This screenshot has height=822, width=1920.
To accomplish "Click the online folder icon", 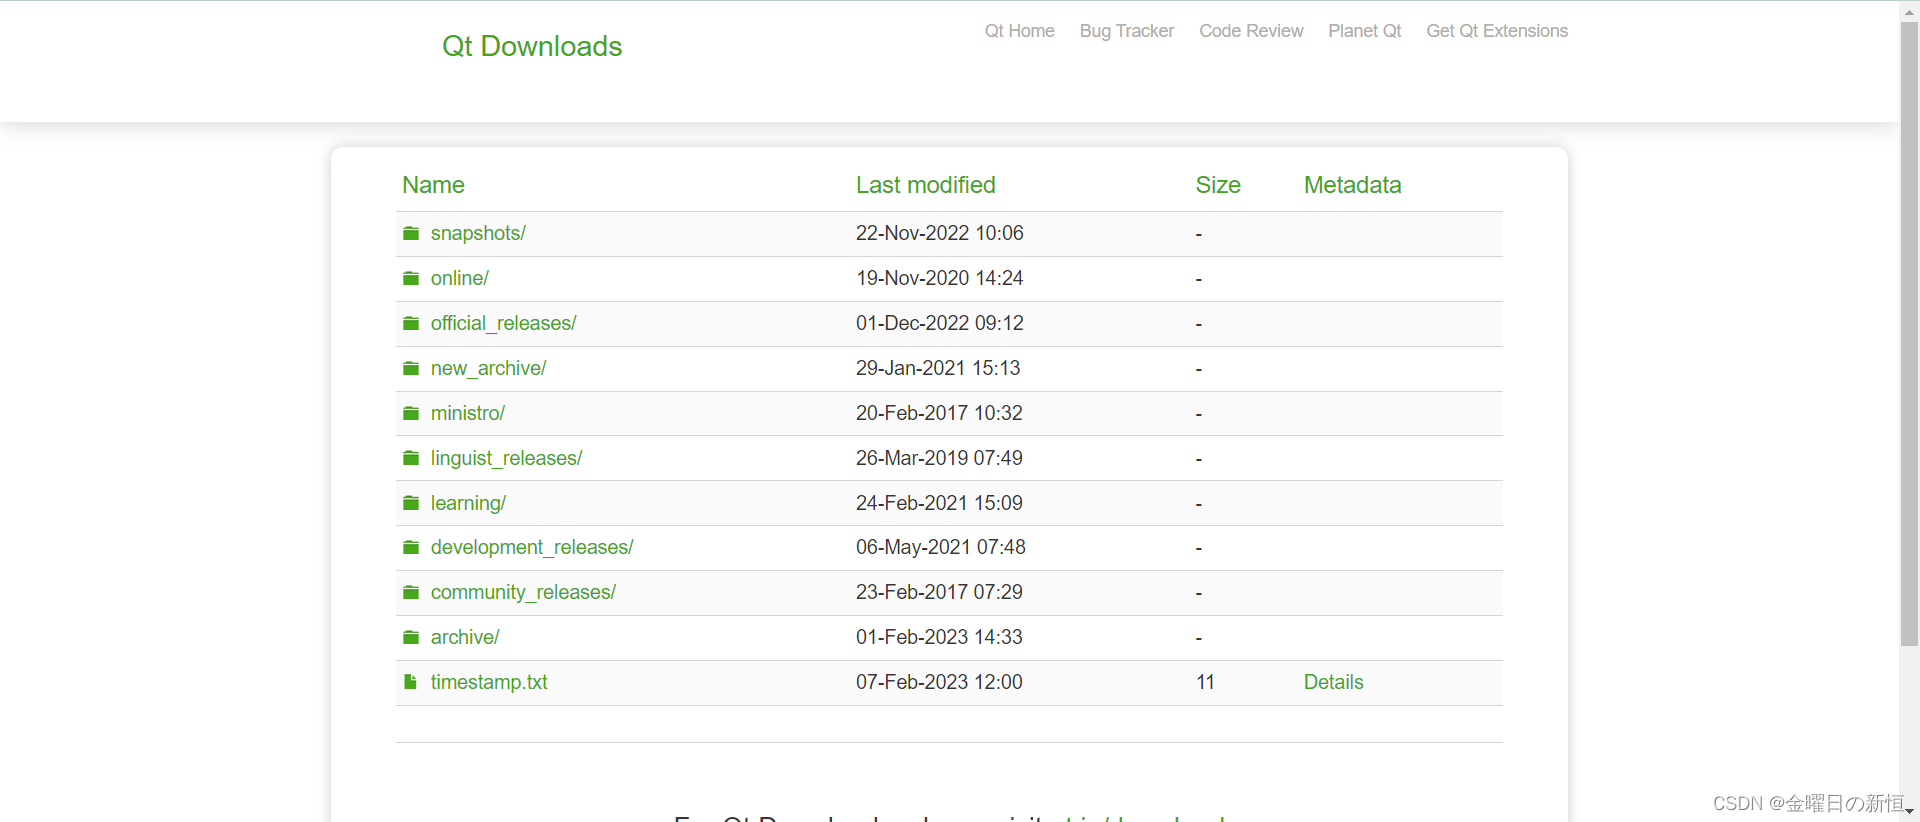I will [x=411, y=278].
